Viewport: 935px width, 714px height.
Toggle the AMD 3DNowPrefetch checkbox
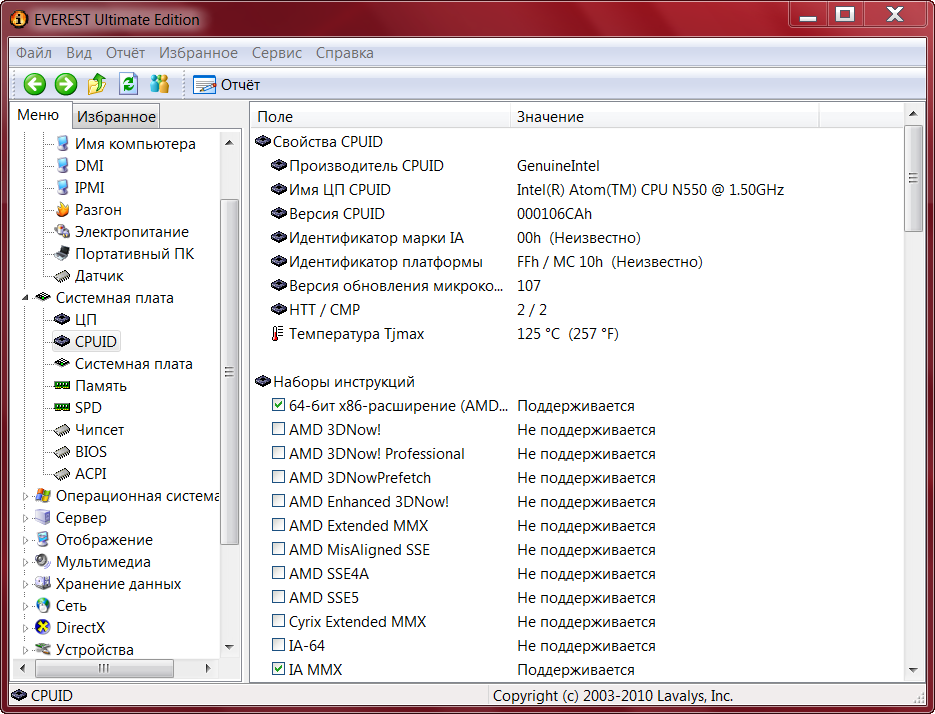[x=278, y=476]
